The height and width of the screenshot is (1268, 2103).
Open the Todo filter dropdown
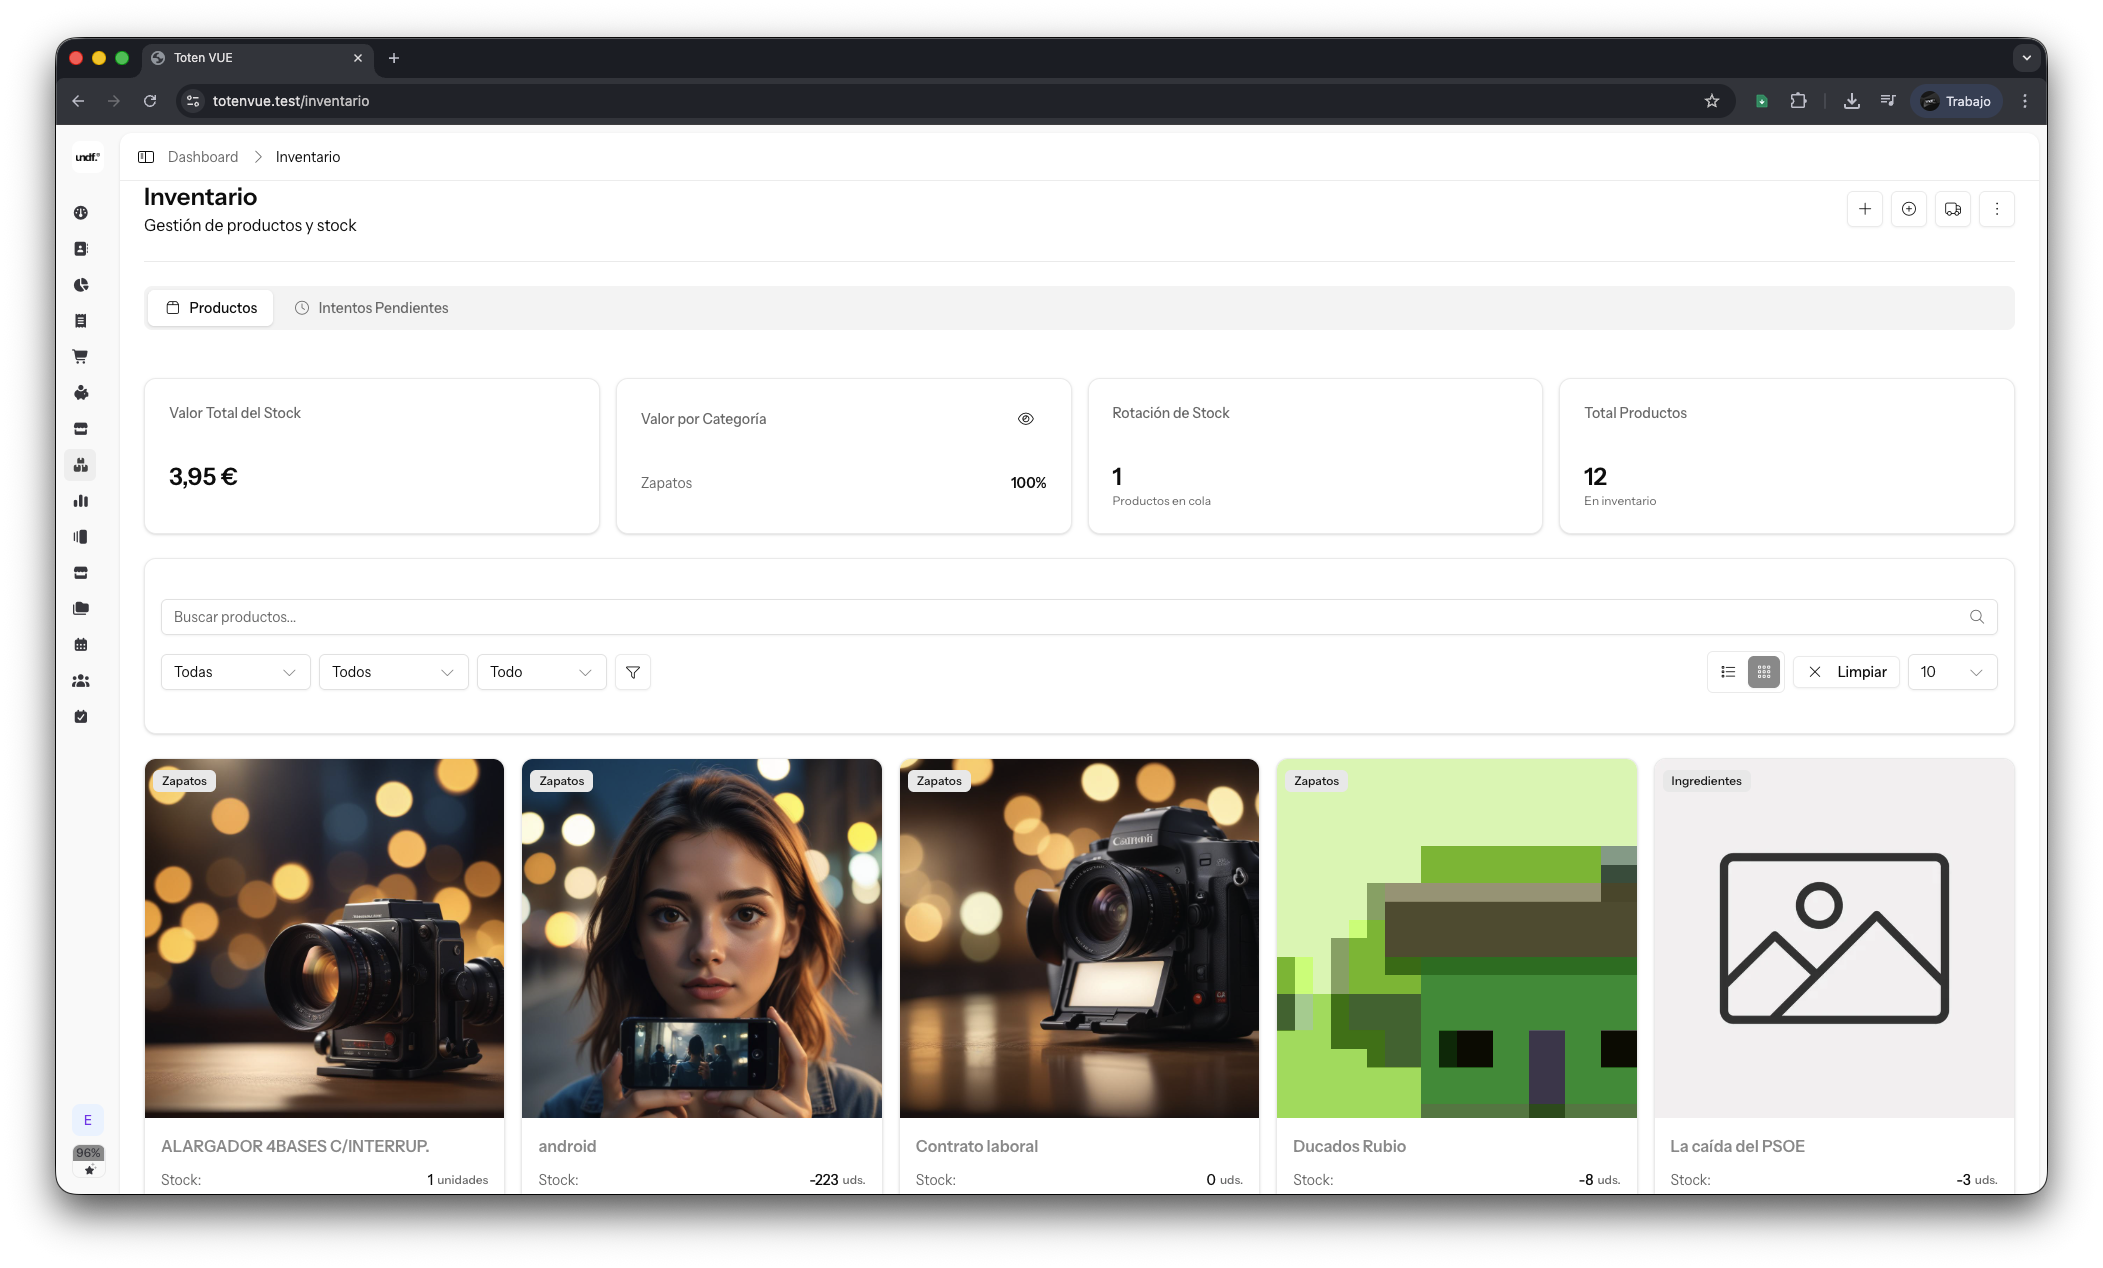pyautogui.click(x=542, y=672)
